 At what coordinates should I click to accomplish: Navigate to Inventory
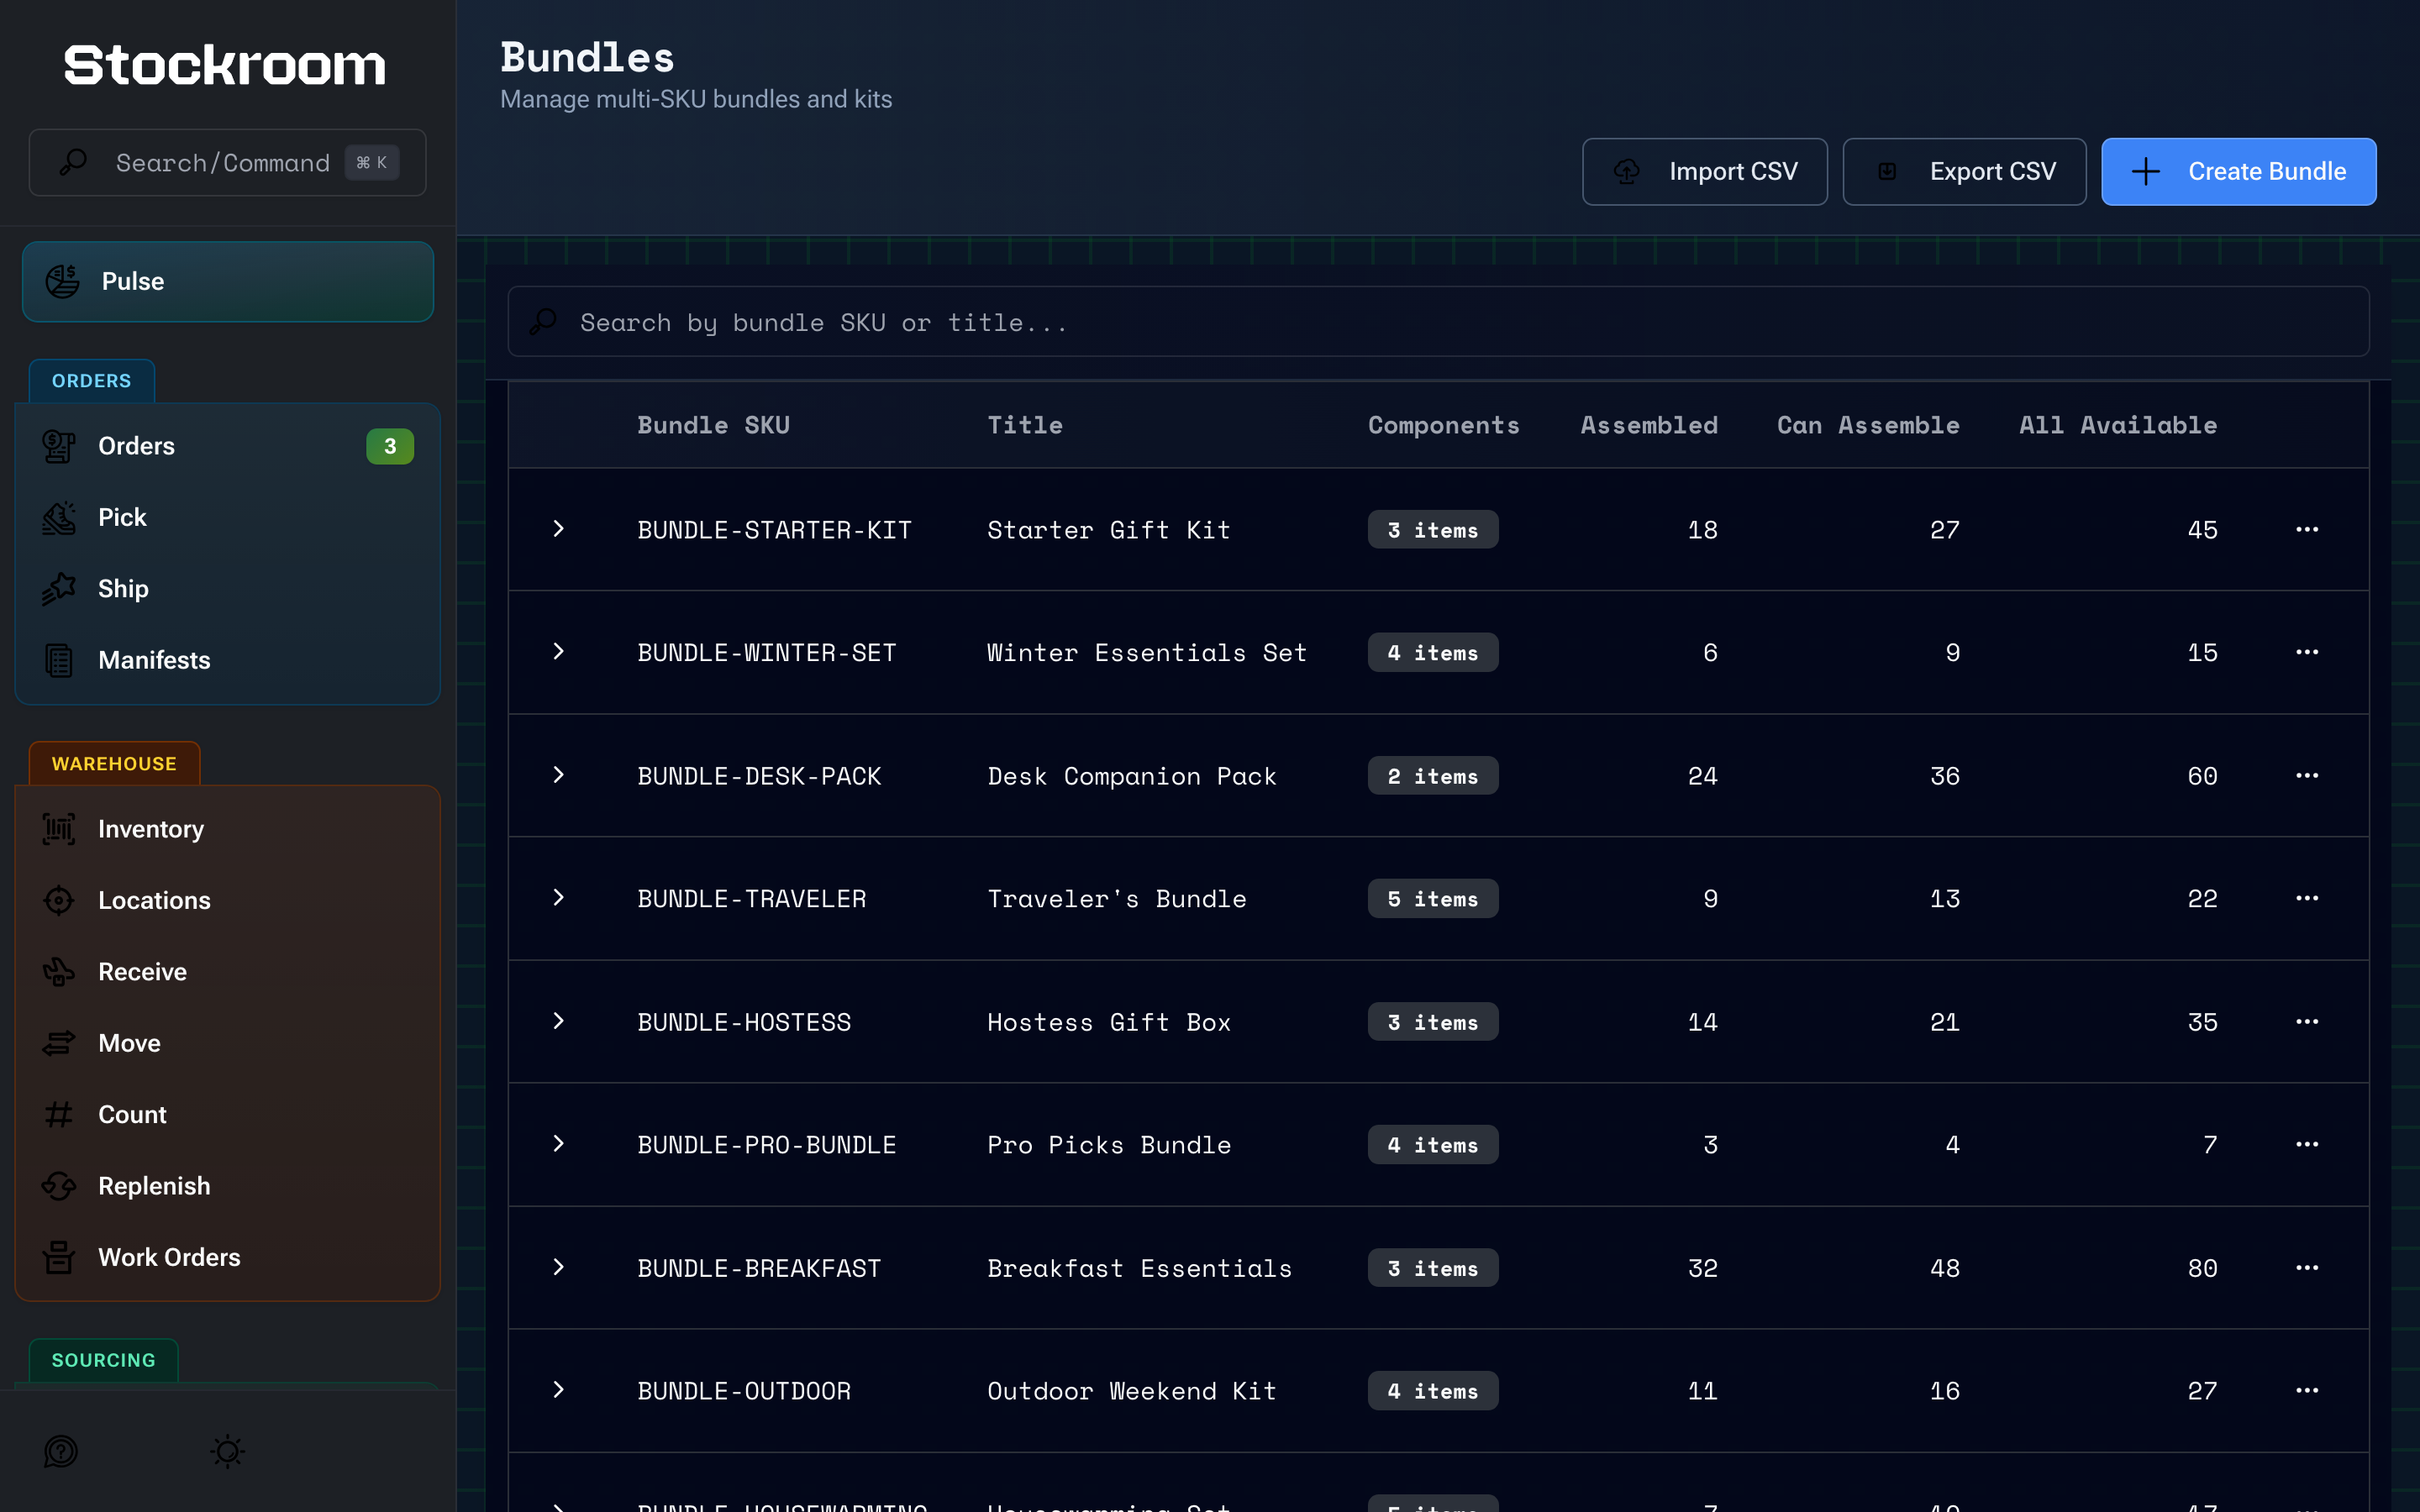pyautogui.click(x=228, y=829)
